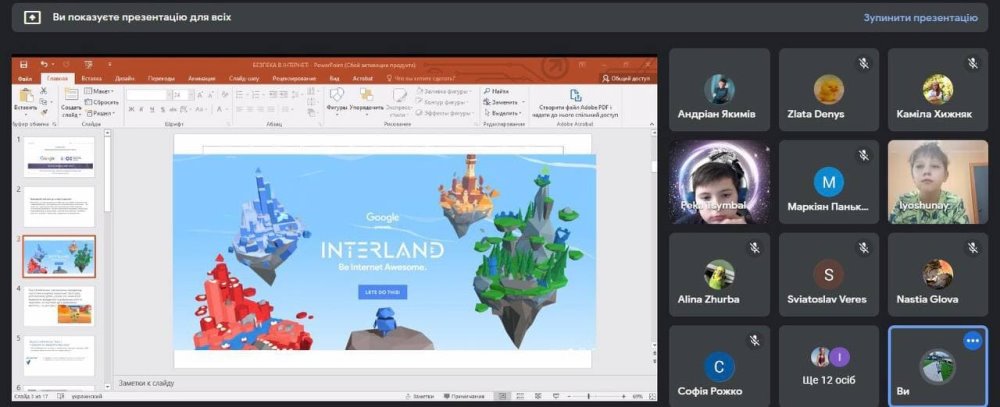Screen dimensions: 1000x407
Task: Select slide 5 thumbnail in slide panel
Action: [59, 356]
